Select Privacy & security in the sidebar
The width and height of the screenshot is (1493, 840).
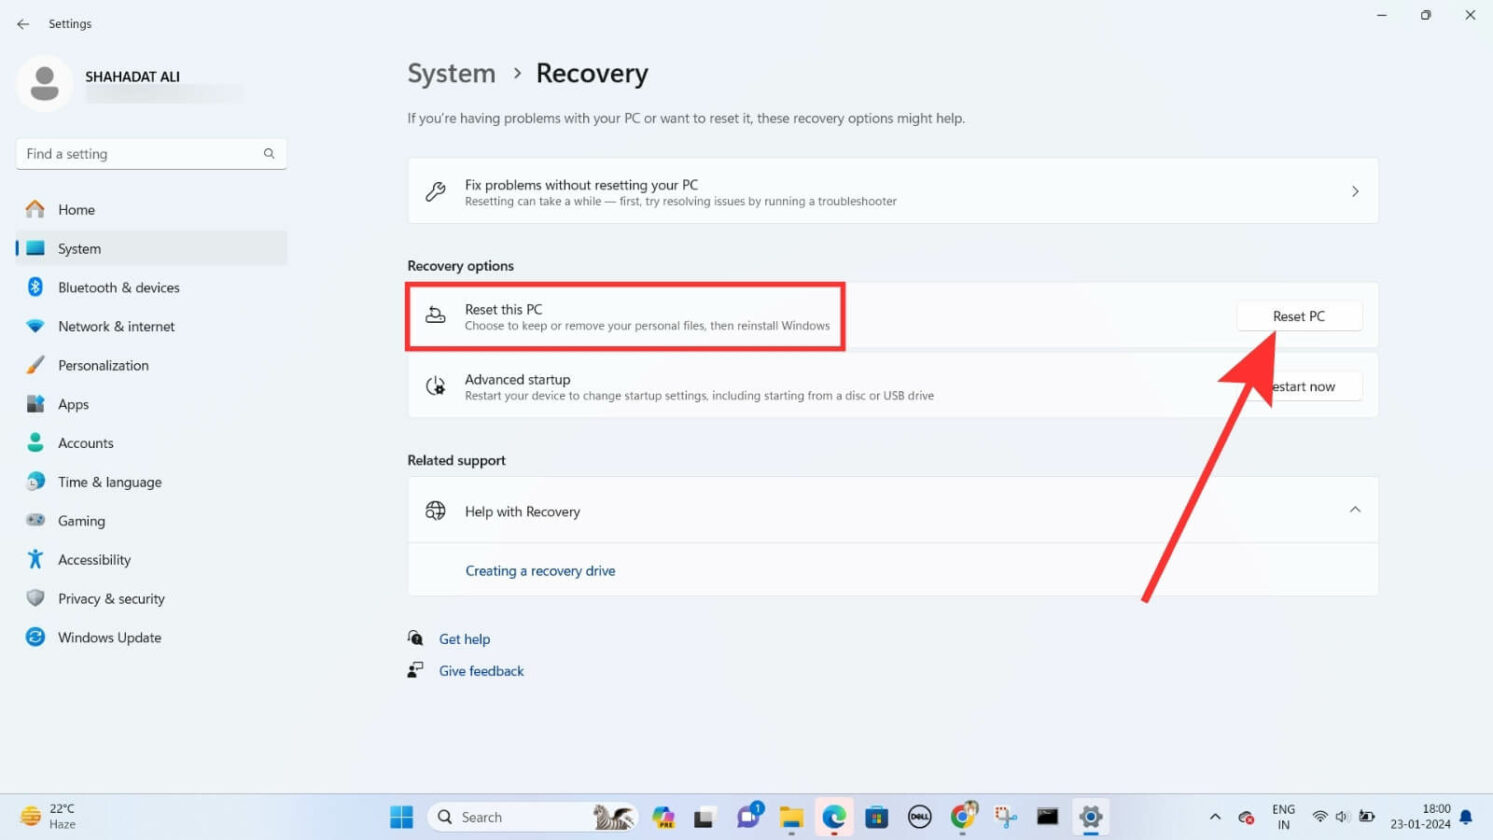111,598
